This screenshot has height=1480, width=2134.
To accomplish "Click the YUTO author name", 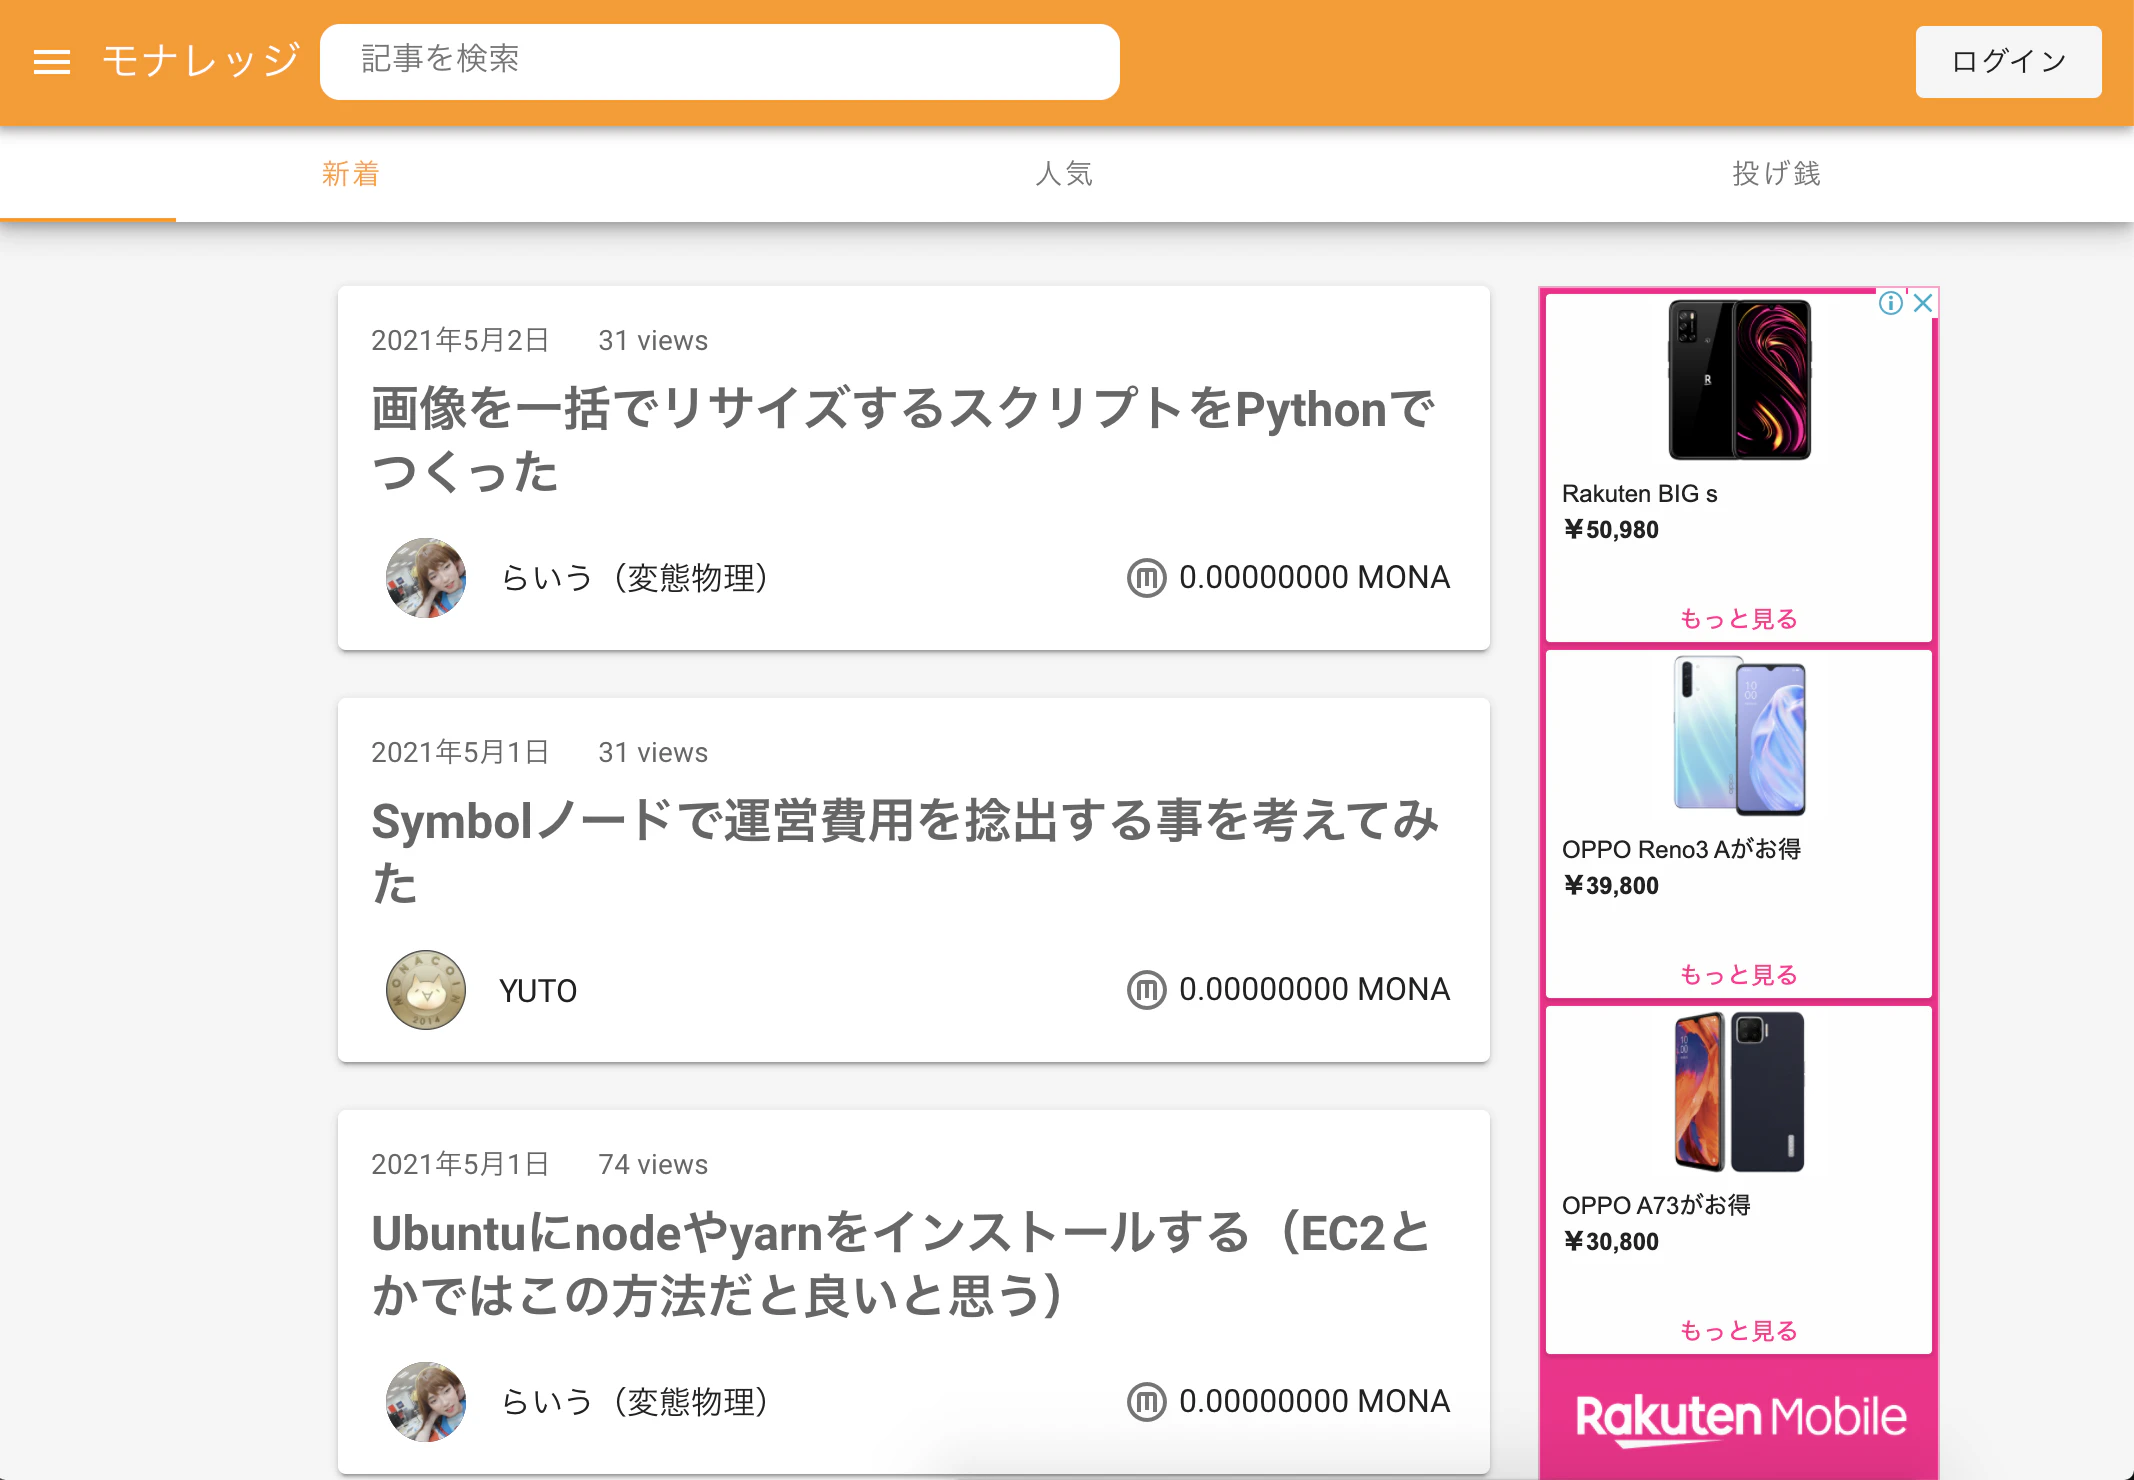I will (x=538, y=991).
